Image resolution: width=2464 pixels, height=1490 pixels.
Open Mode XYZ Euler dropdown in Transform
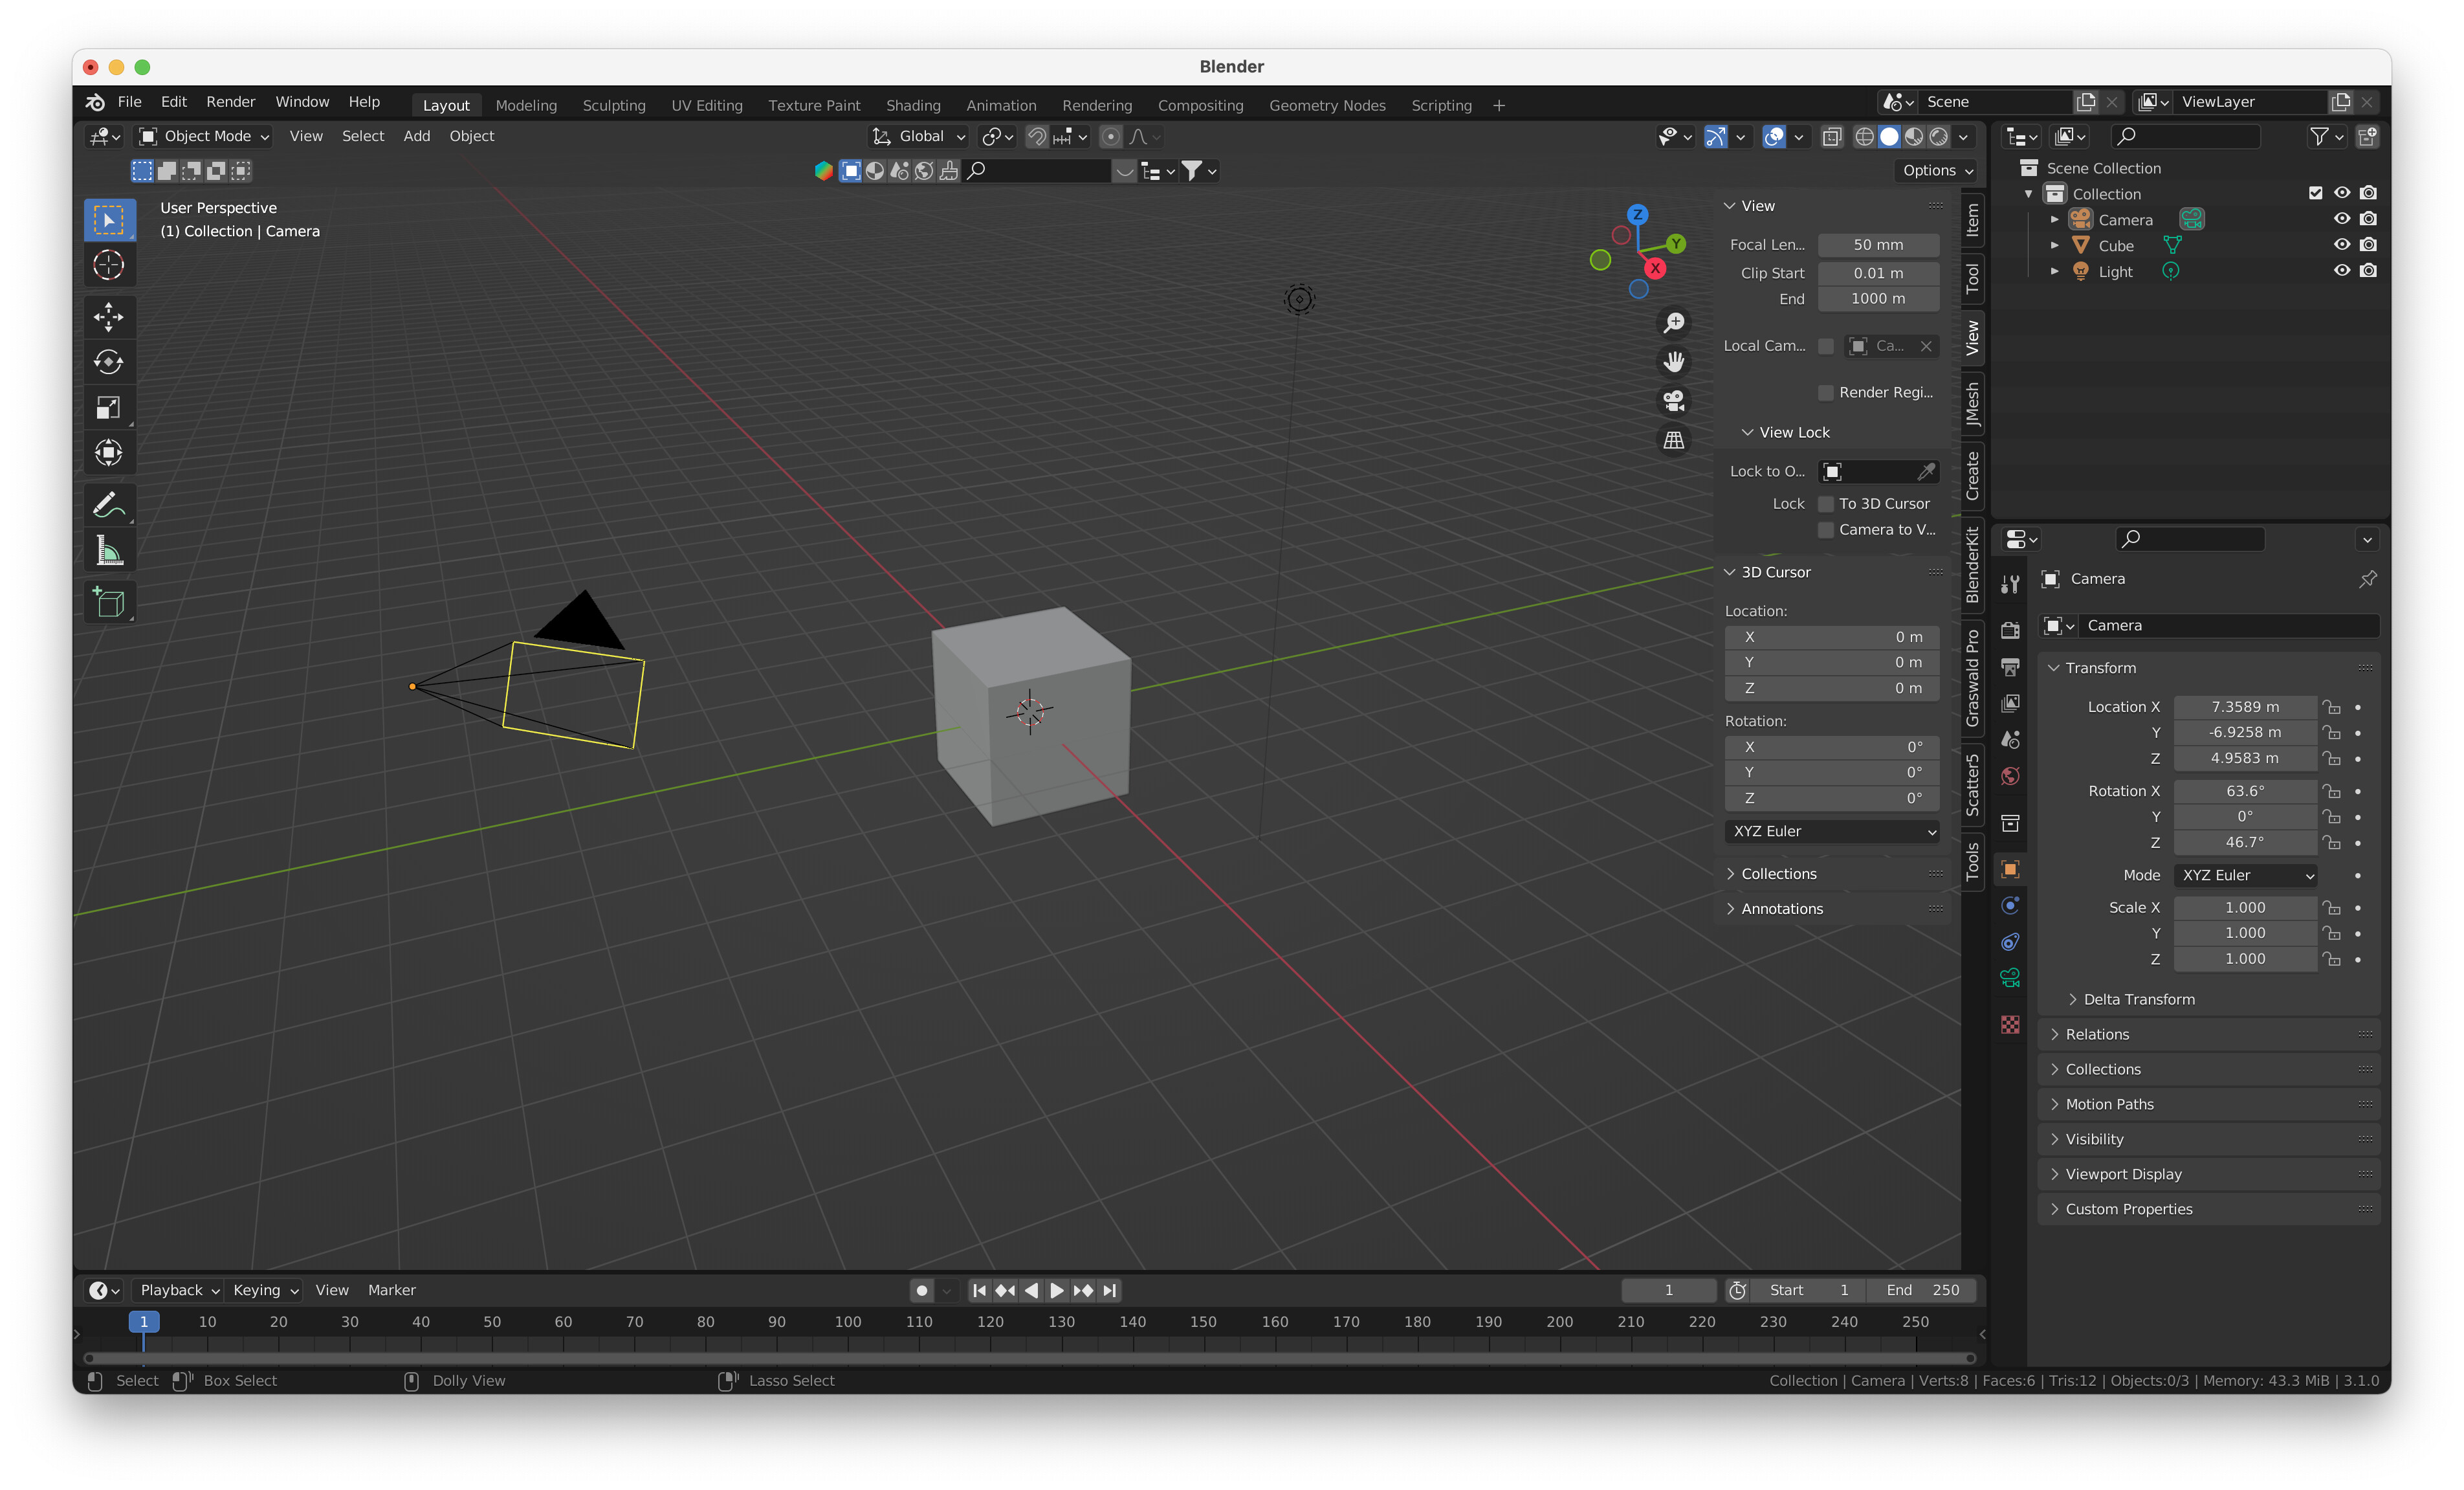(2246, 875)
